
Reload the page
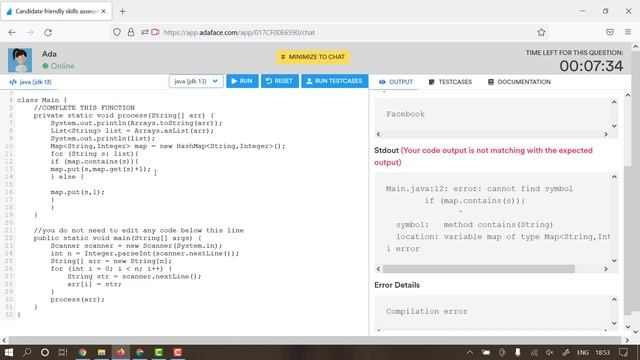coord(48,32)
